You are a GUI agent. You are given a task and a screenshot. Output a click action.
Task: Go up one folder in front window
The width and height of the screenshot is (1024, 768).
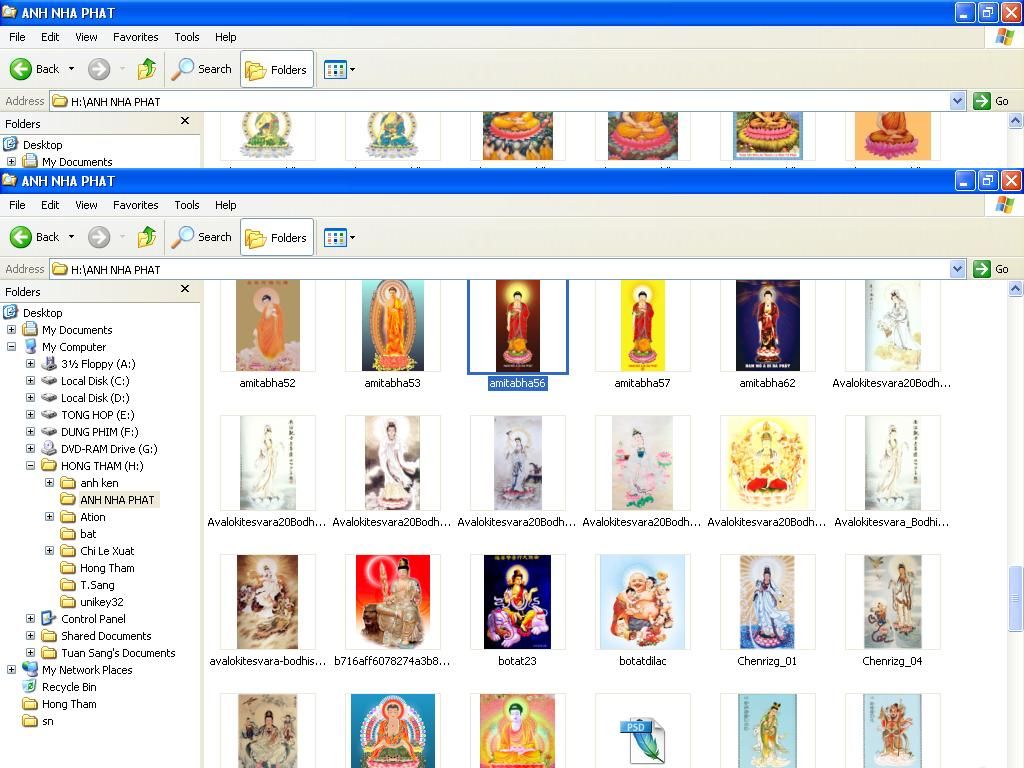[x=147, y=237]
